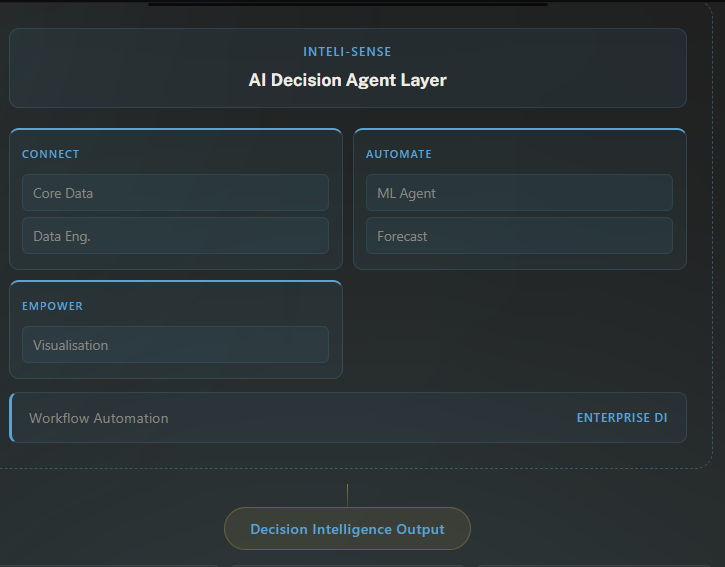The width and height of the screenshot is (725, 567).
Task: Open the Visualisation item
Action: pyautogui.click(x=175, y=345)
